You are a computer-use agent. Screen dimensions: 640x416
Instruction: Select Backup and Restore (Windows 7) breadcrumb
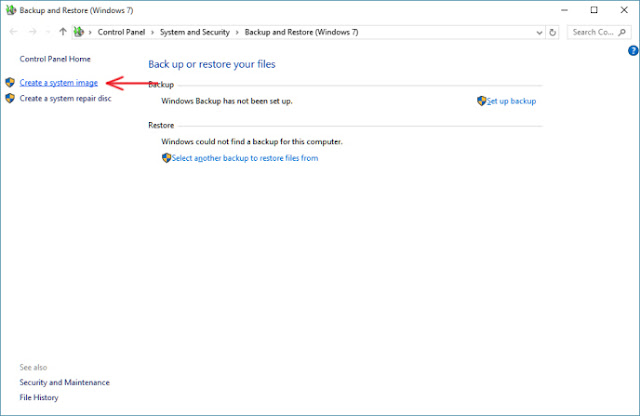(301, 32)
